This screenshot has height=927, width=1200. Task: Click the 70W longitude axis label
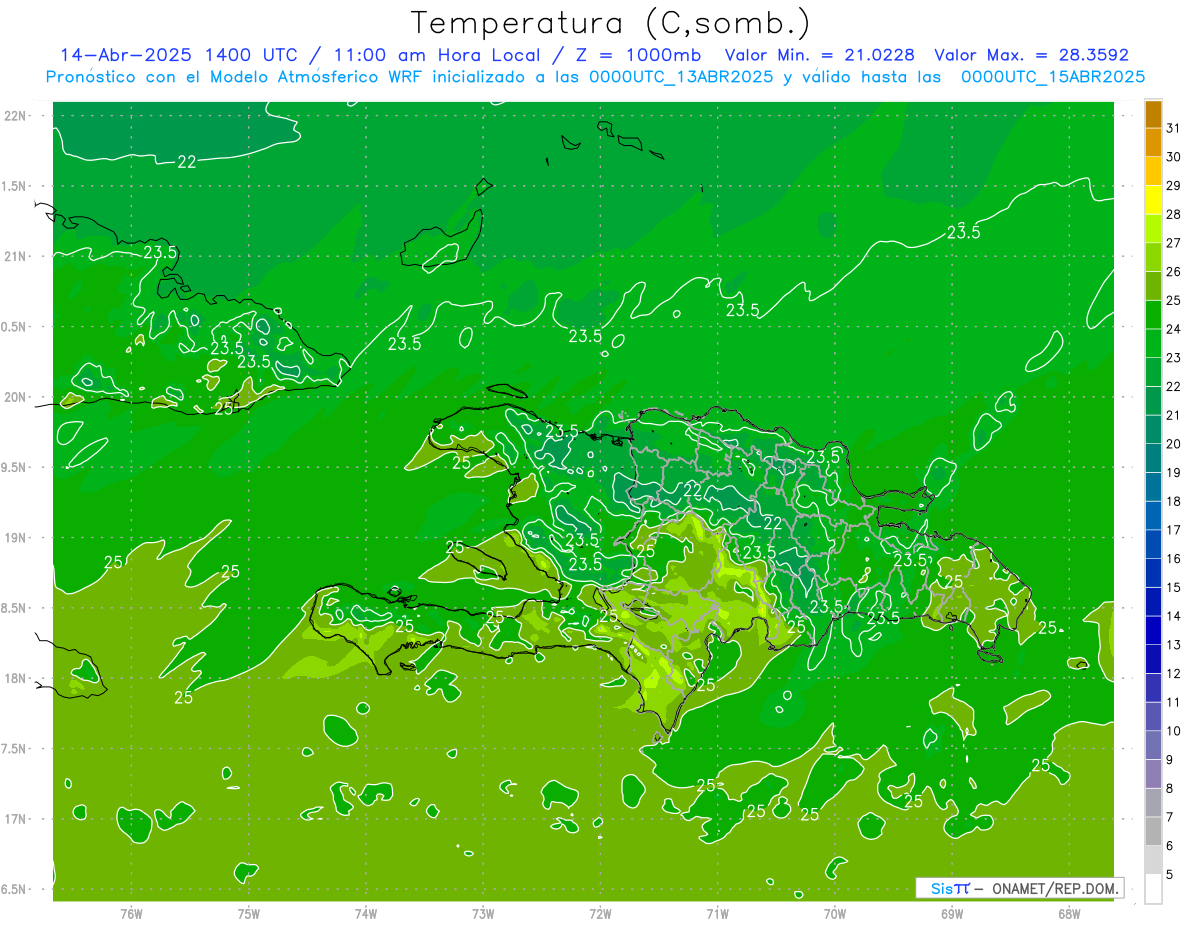coord(835,914)
